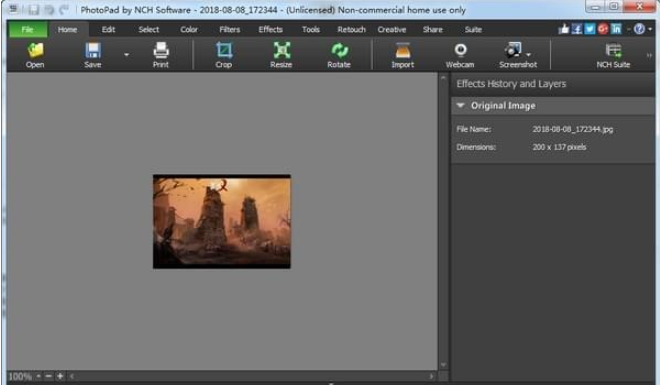Switch to the Effects tab
The height and width of the screenshot is (385, 660).
click(270, 29)
